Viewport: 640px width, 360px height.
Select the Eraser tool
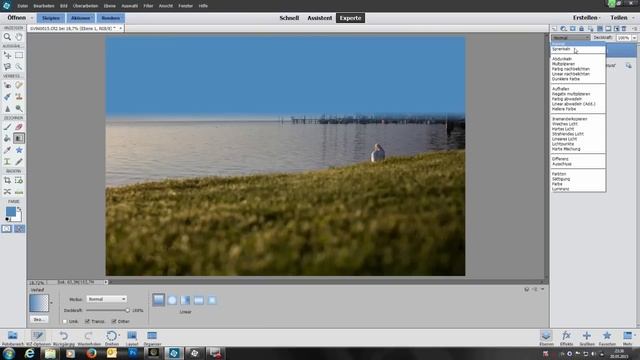19,127
